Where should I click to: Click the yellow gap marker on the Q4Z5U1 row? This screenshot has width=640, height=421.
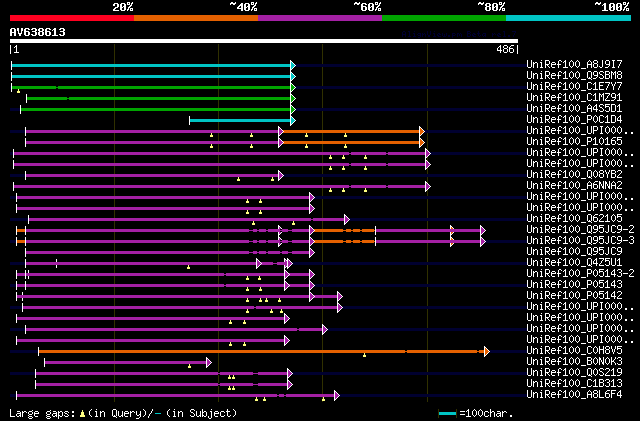pos(188,267)
